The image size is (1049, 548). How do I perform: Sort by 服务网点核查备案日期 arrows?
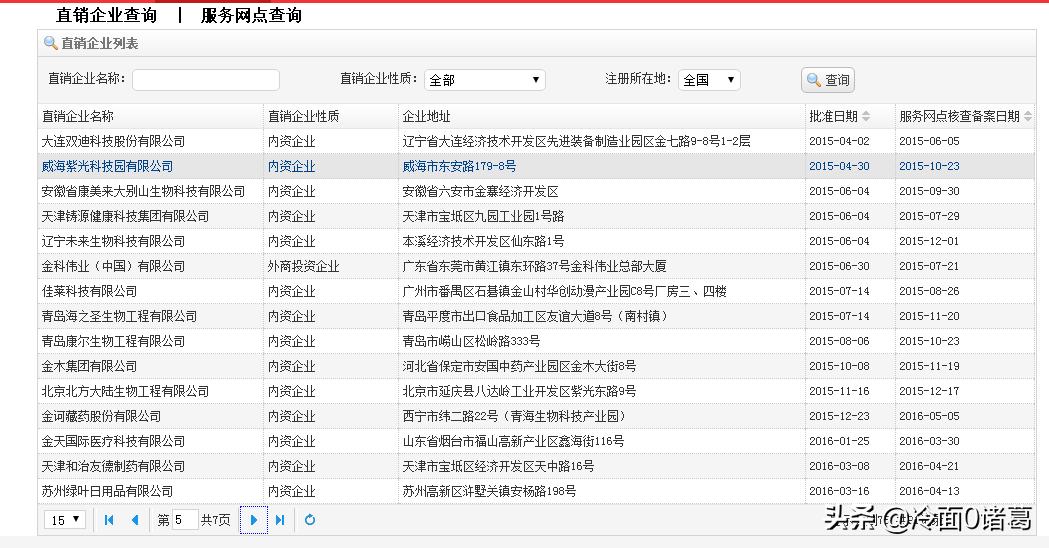1028,116
